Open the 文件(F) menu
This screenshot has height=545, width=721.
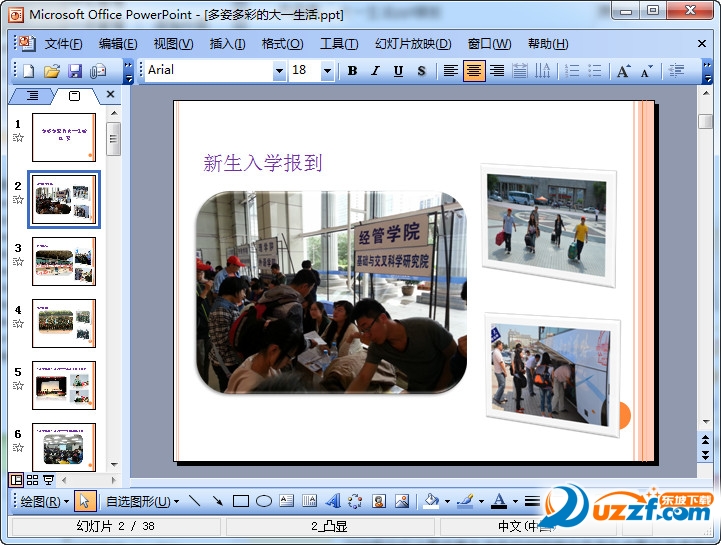coord(63,44)
